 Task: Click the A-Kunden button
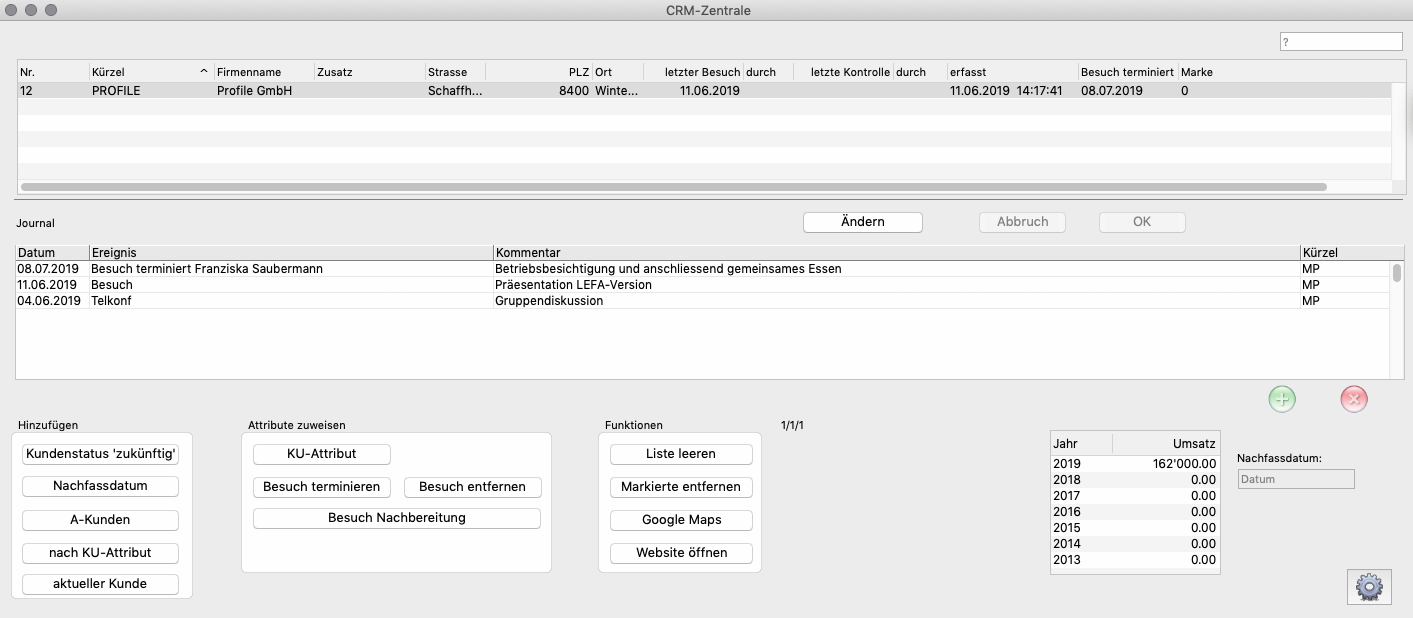100,520
